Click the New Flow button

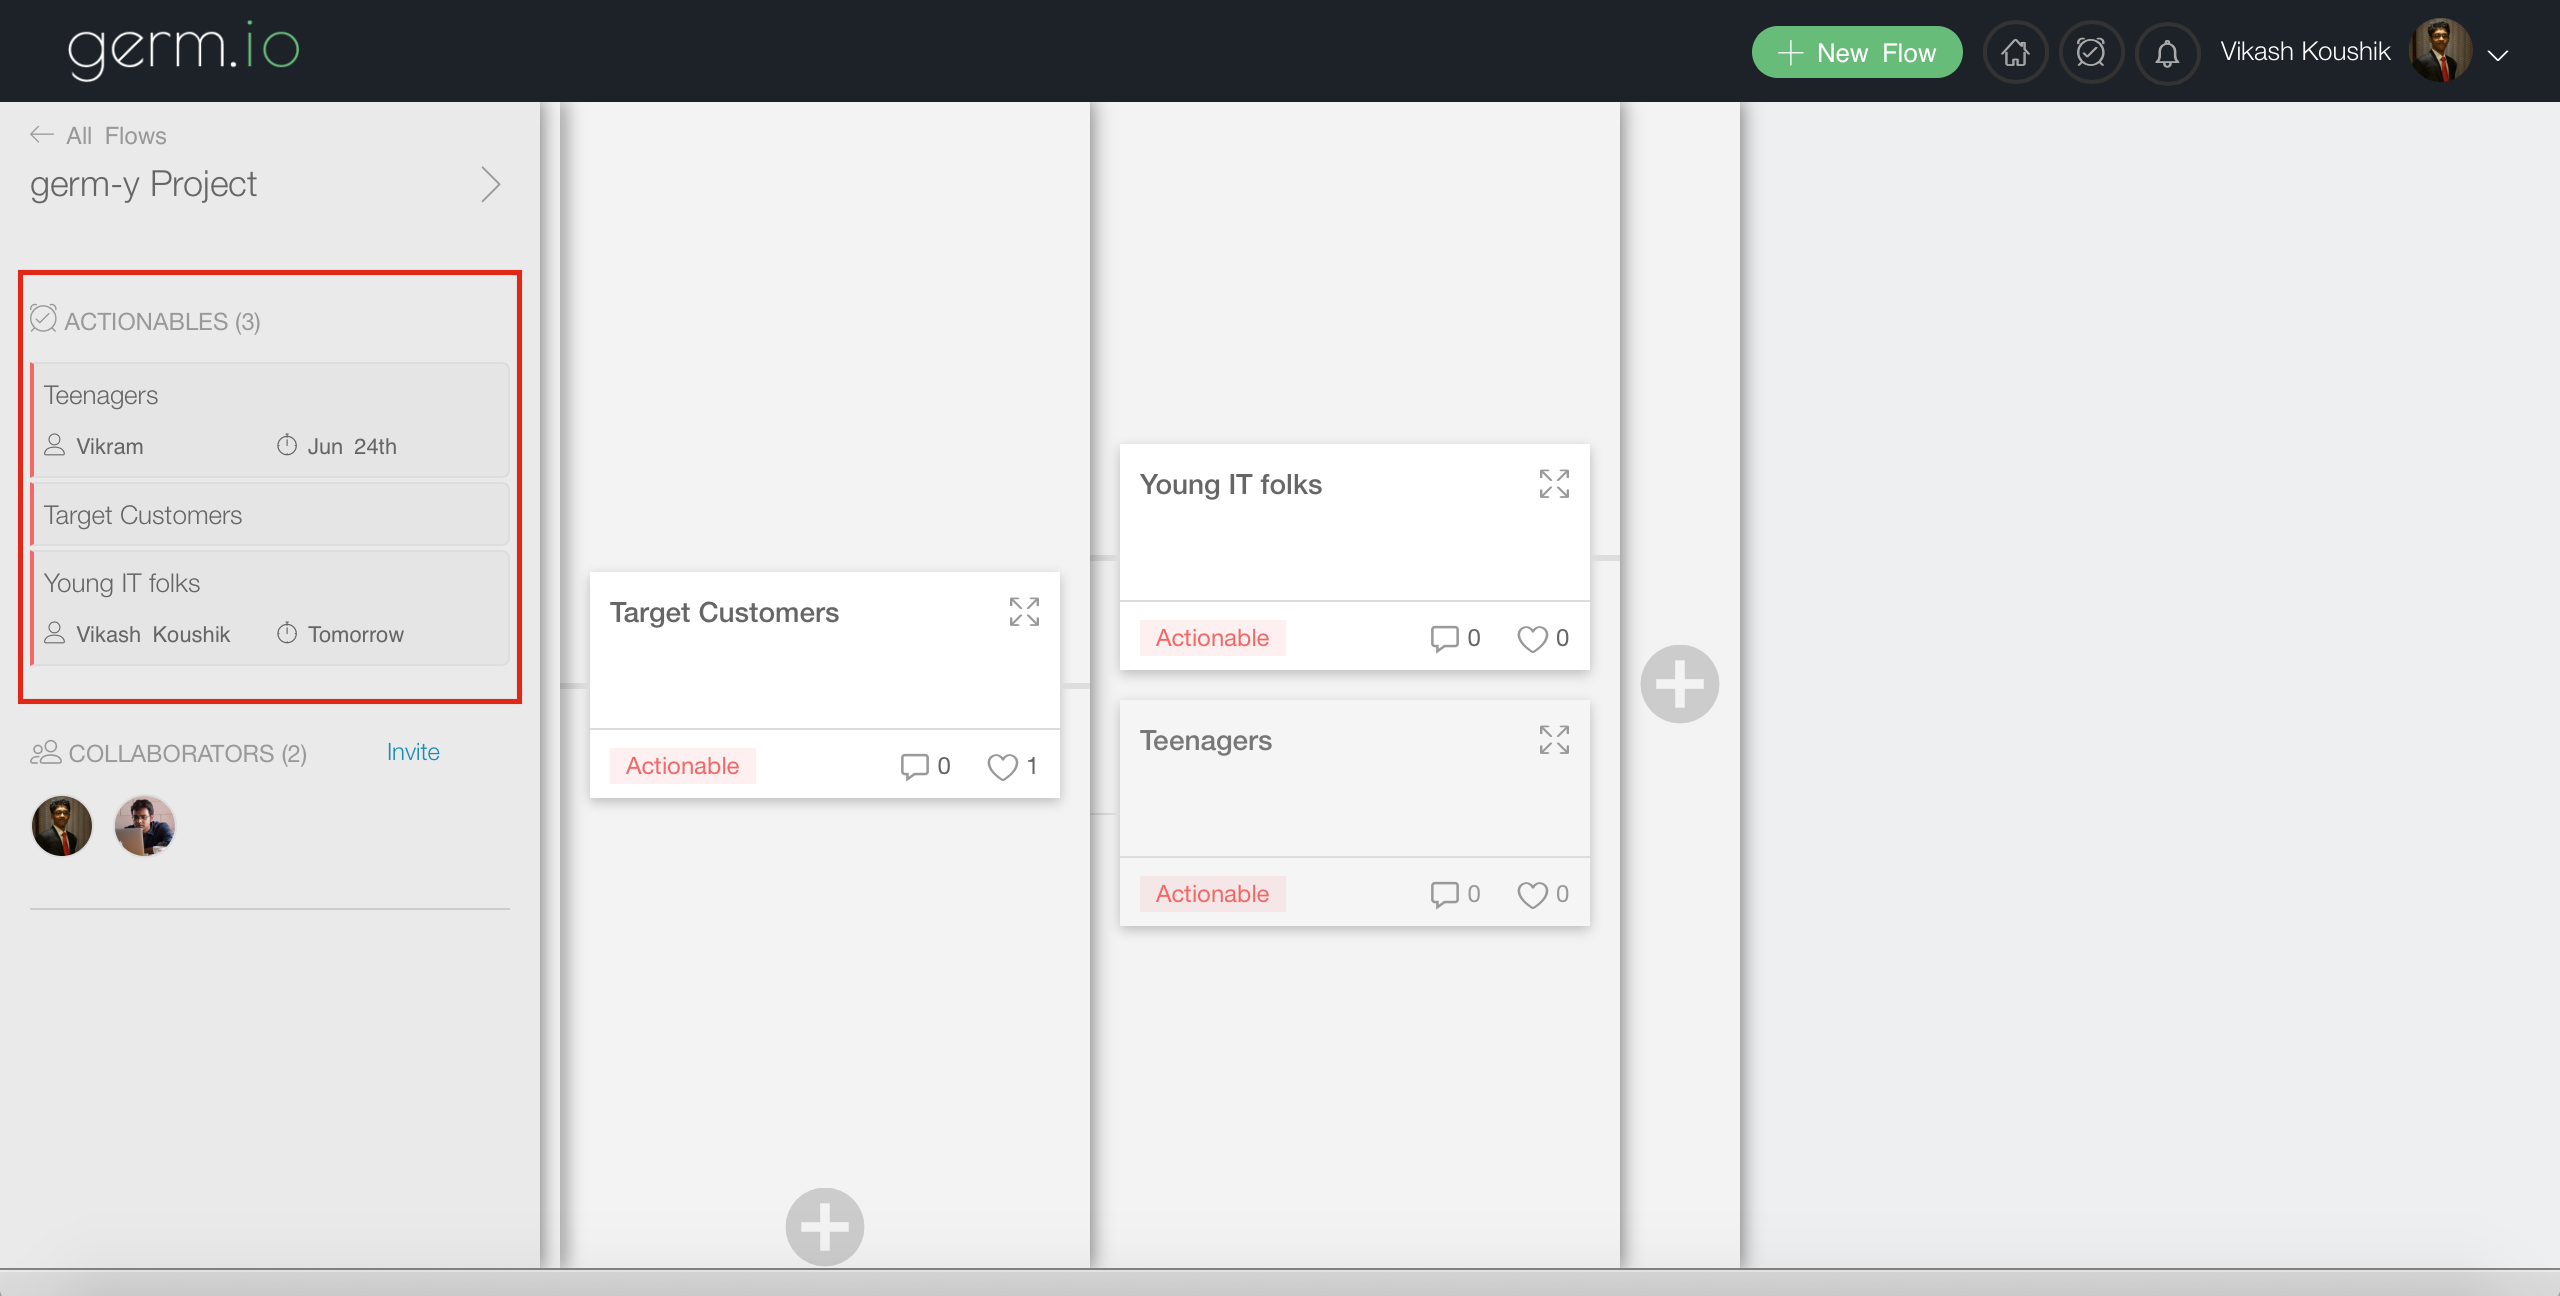pos(1856,53)
